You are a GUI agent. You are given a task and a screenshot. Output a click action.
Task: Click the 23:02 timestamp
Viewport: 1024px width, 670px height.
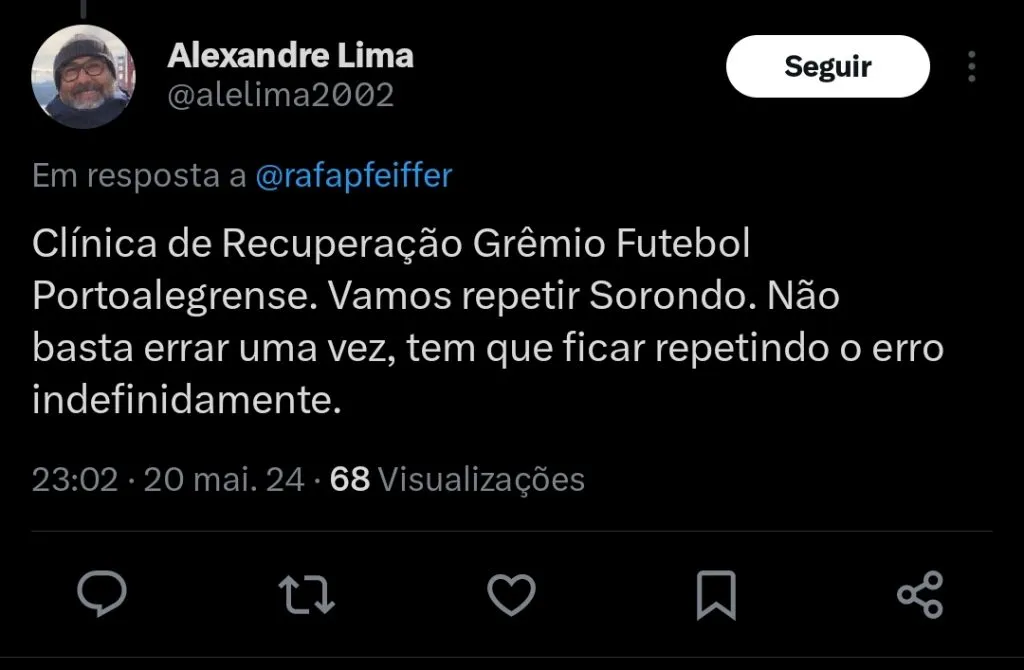(x=75, y=480)
